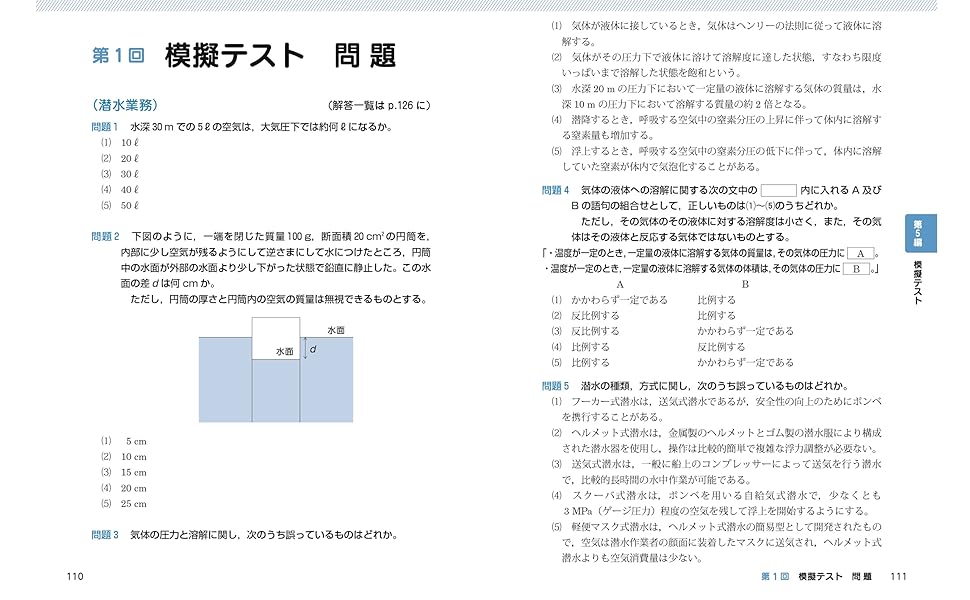Viewport: 970px width, 600px height.
Task: Click the '問題2' question label
Action: click(x=105, y=236)
